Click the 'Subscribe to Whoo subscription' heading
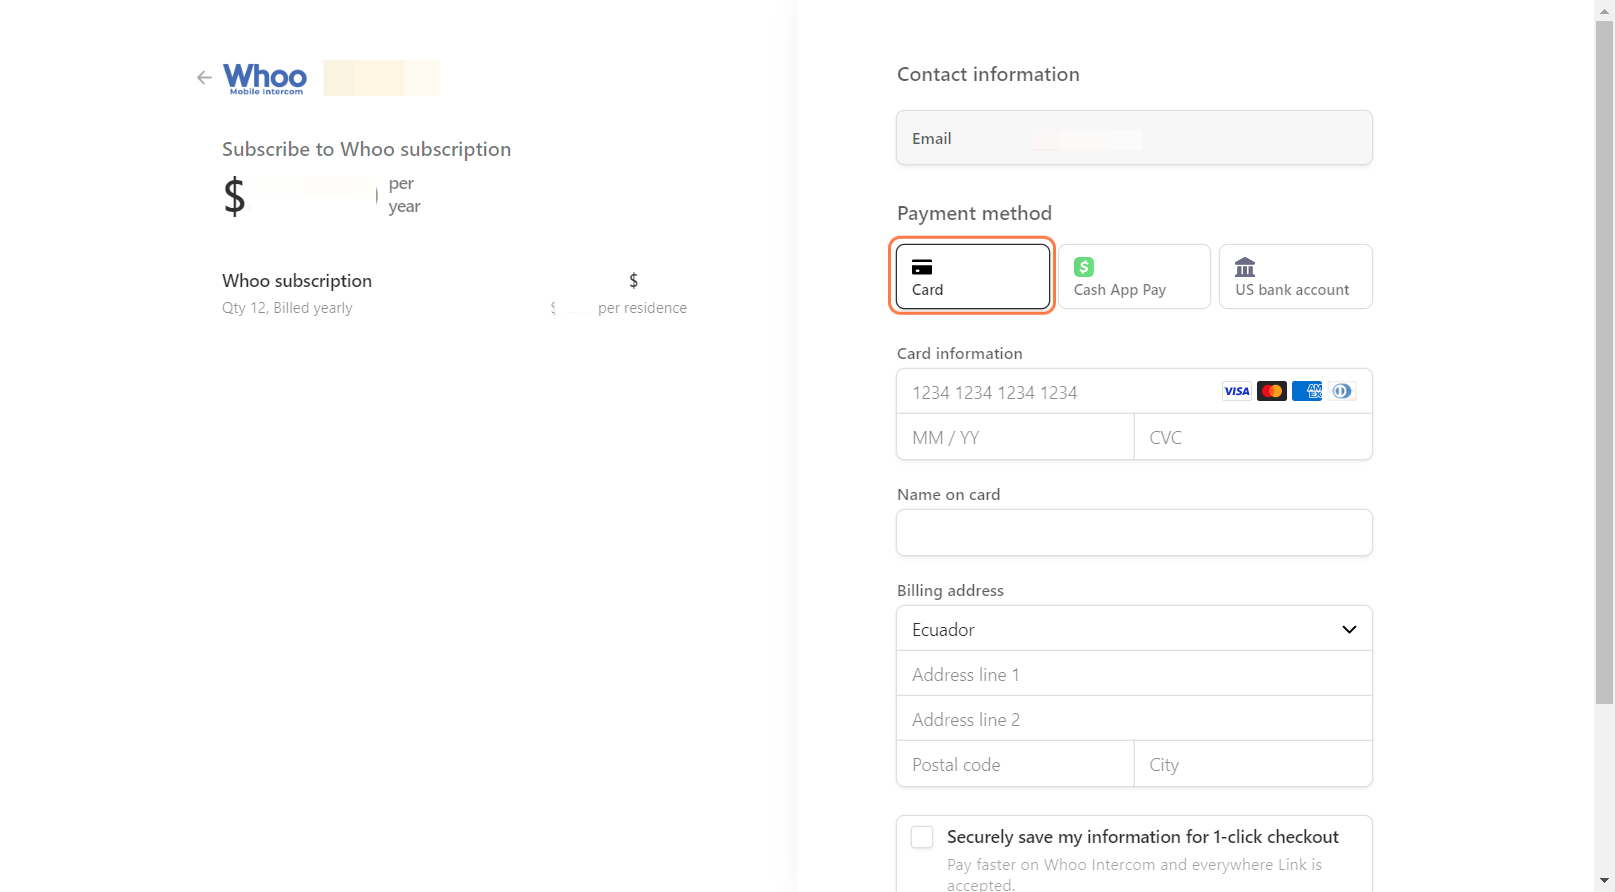Image resolution: width=1615 pixels, height=892 pixels. 366,149
